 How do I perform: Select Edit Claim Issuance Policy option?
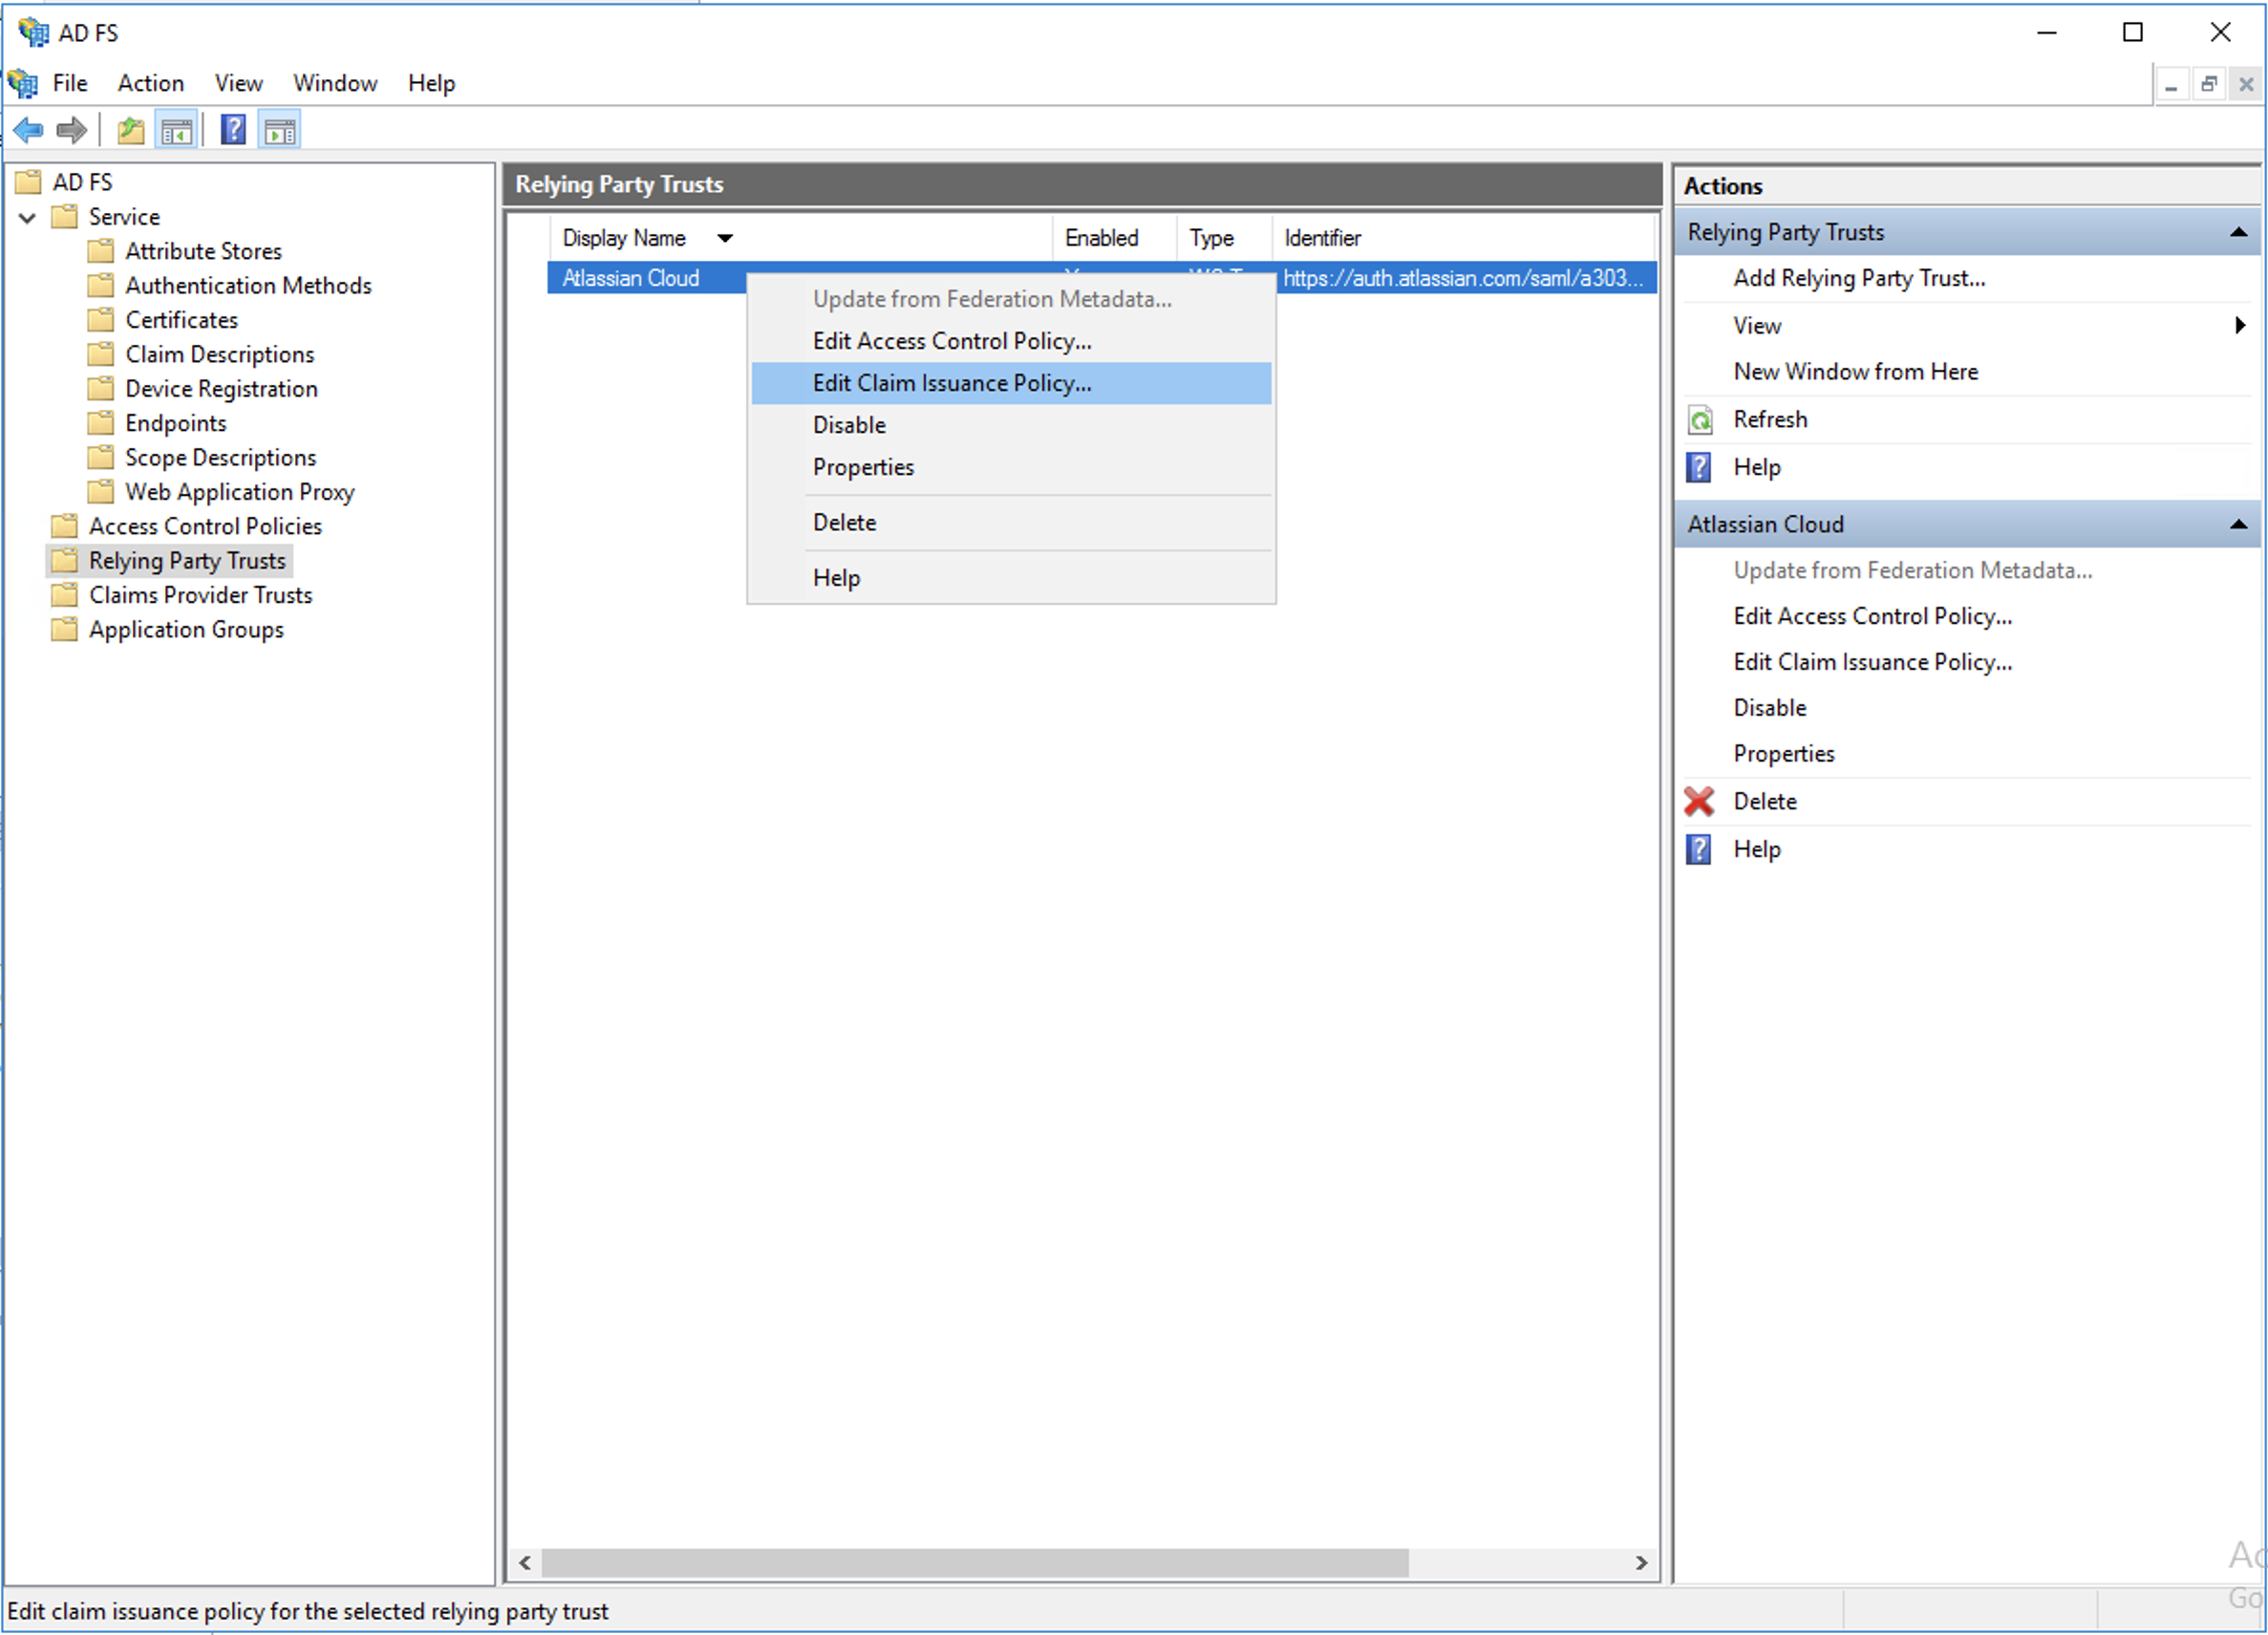pos(952,382)
